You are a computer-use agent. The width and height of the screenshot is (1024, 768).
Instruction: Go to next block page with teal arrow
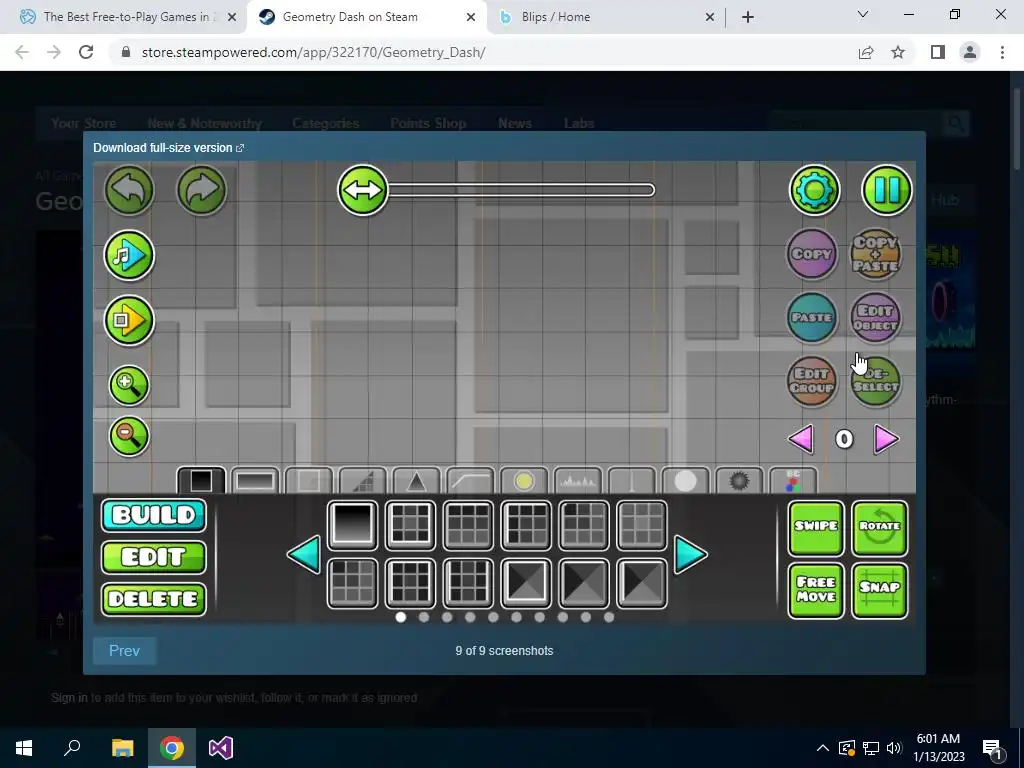[x=690, y=555]
